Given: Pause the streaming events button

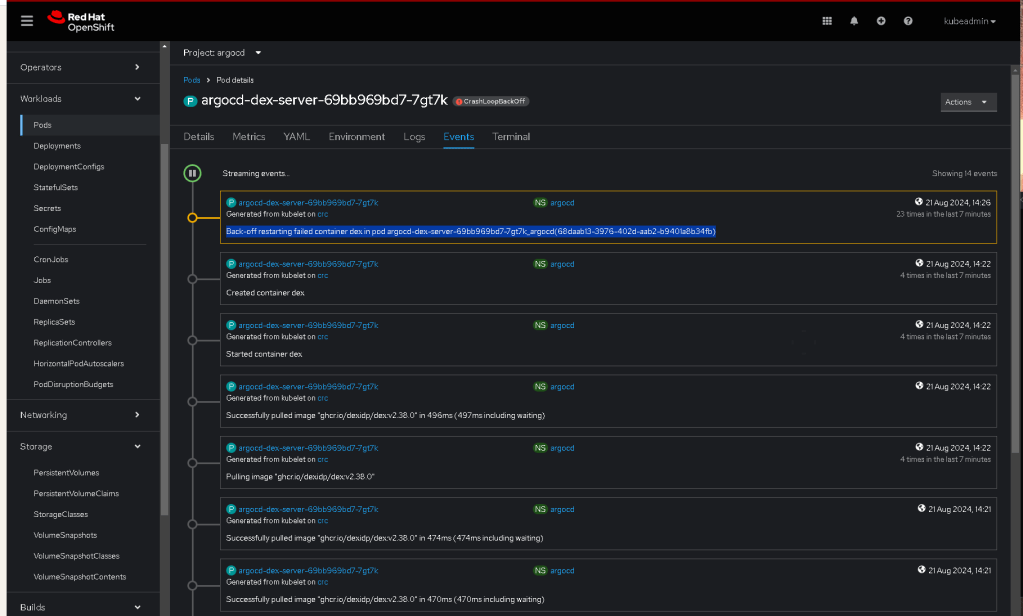Looking at the screenshot, I should coord(192,173).
